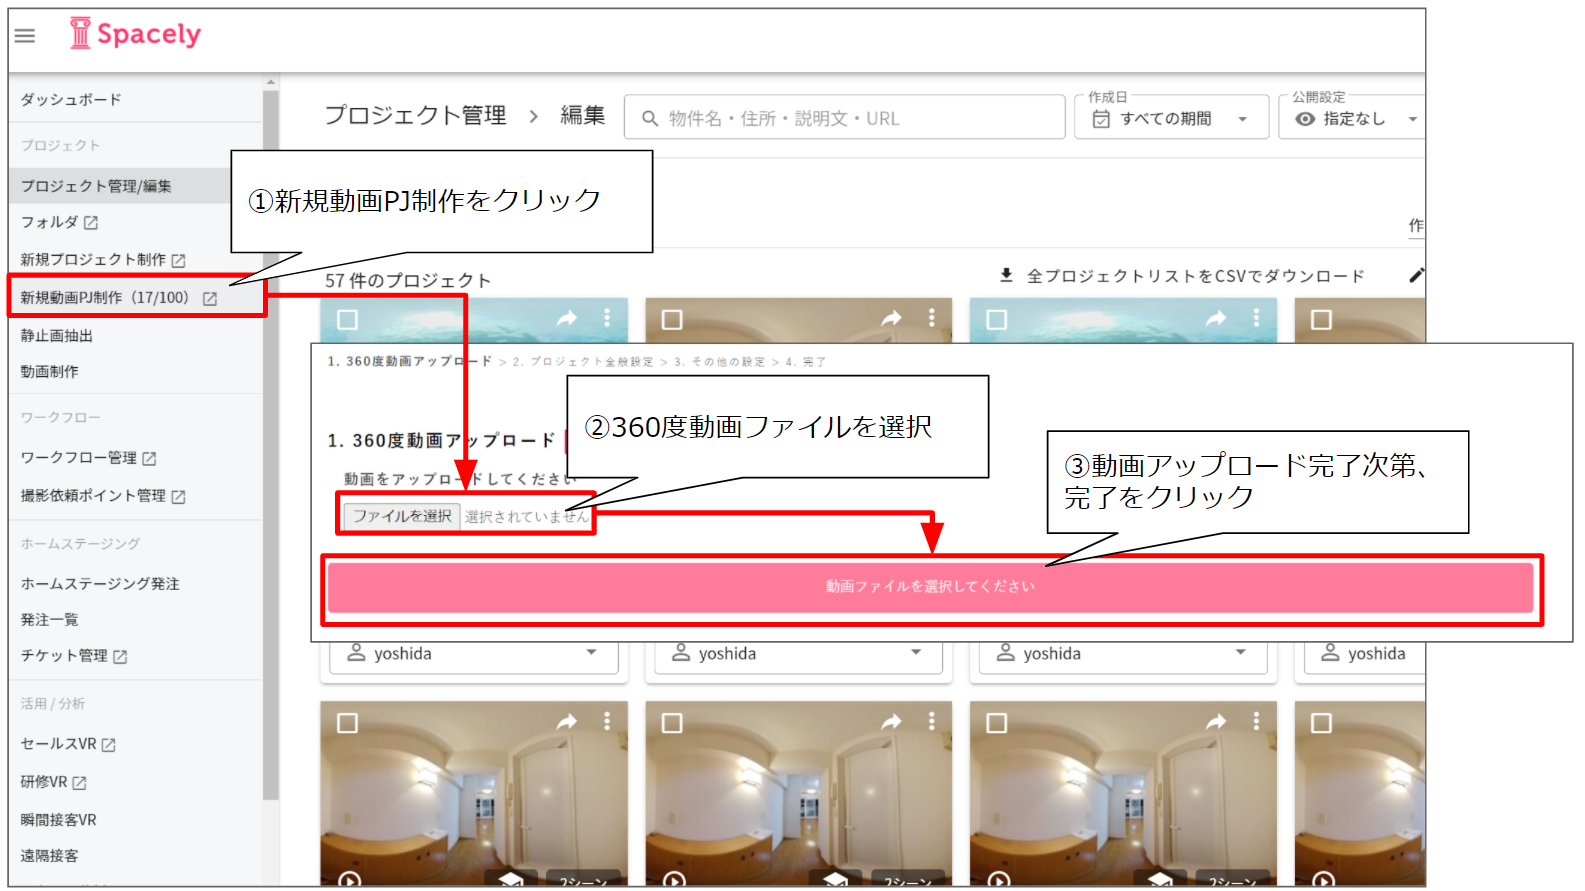The image size is (1585, 891).
Task: Open the third card's yoshida user dropdown
Action: (x=1122, y=654)
